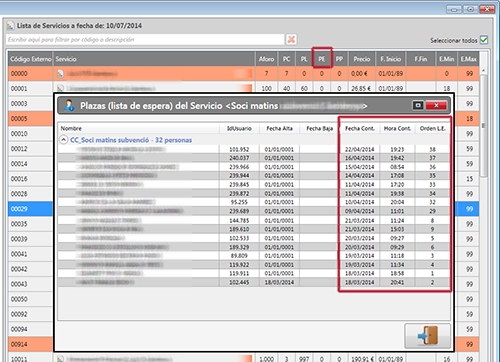
Task: Clear the service filter with red X icon
Action: (x=291, y=39)
